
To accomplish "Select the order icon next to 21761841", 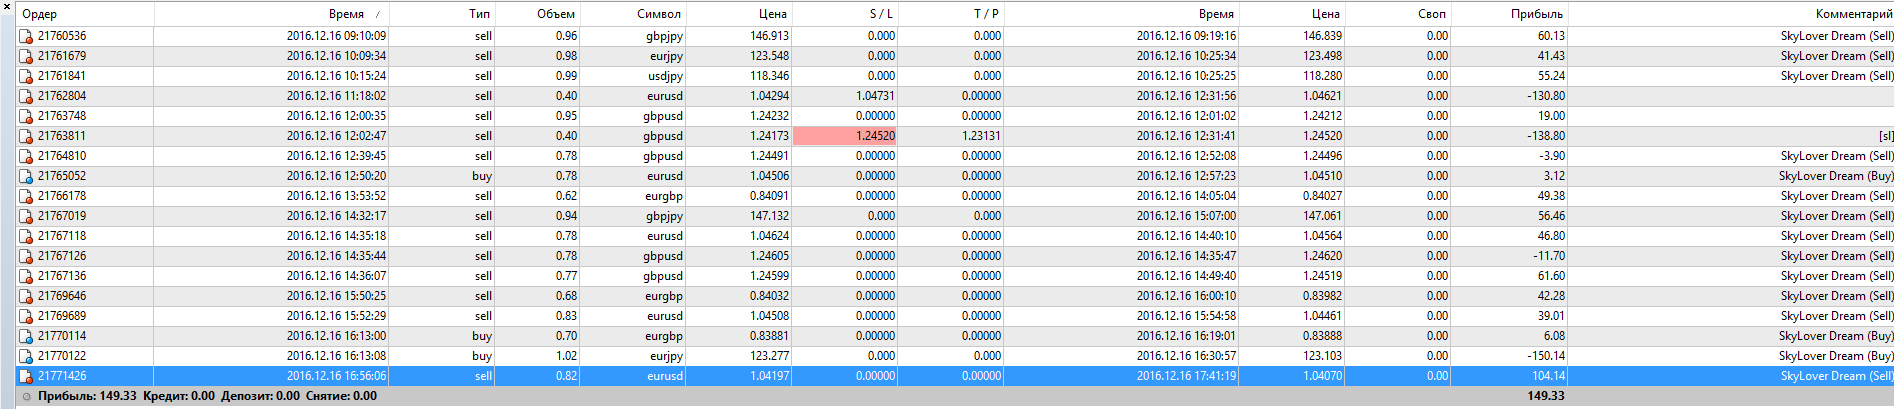I will point(26,76).
